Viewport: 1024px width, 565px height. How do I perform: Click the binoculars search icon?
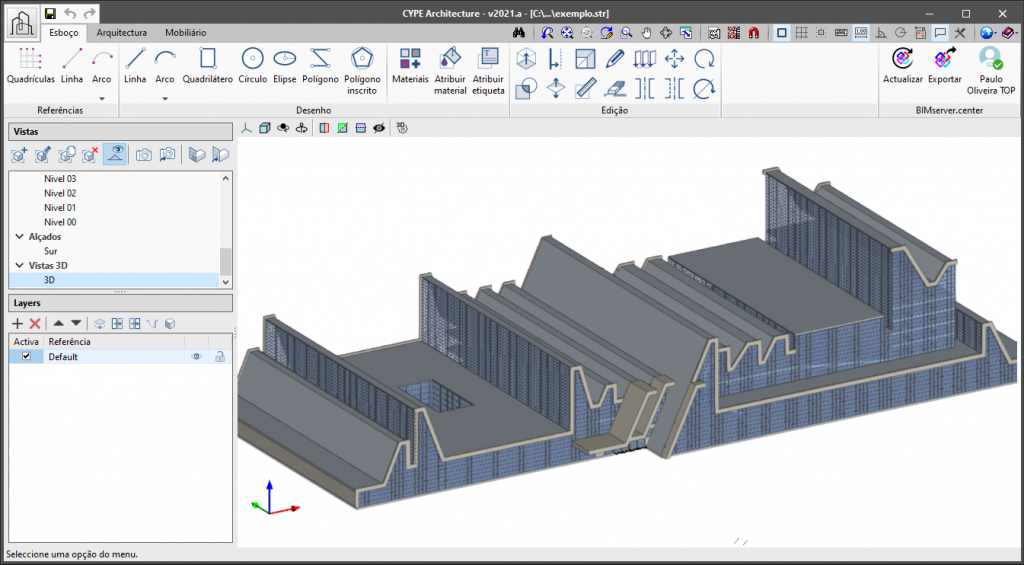click(x=518, y=33)
